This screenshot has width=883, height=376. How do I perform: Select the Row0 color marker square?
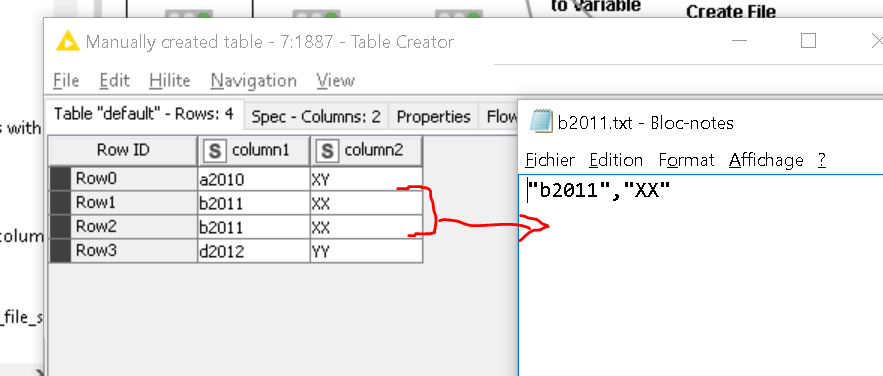pos(60,179)
